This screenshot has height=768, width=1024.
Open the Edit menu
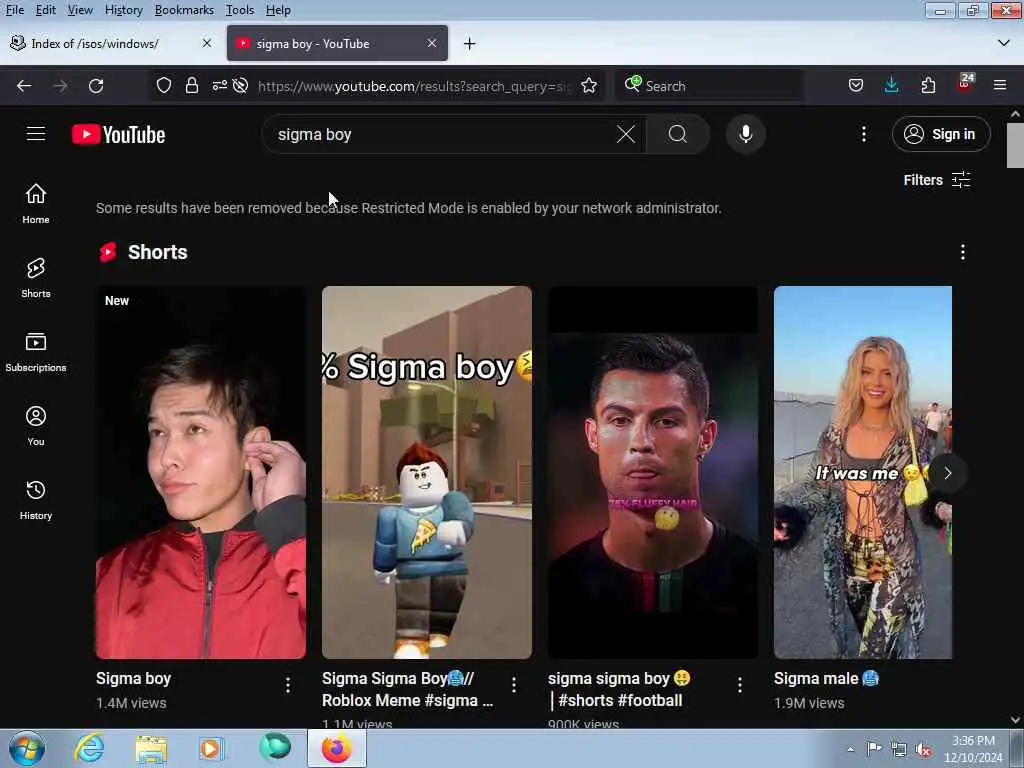click(x=45, y=10)
